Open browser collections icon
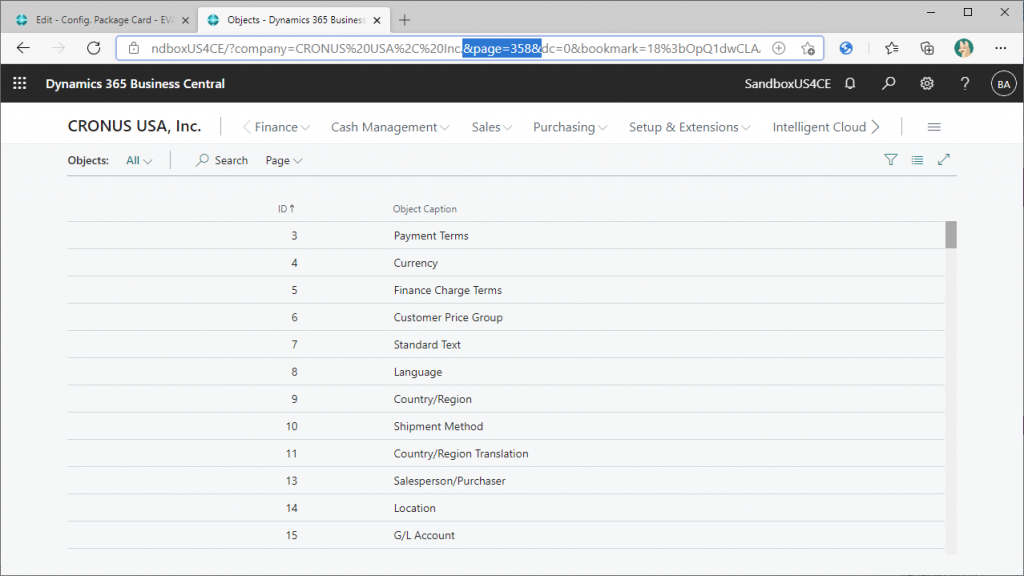1024x576 pixels. tap(927, 48)
